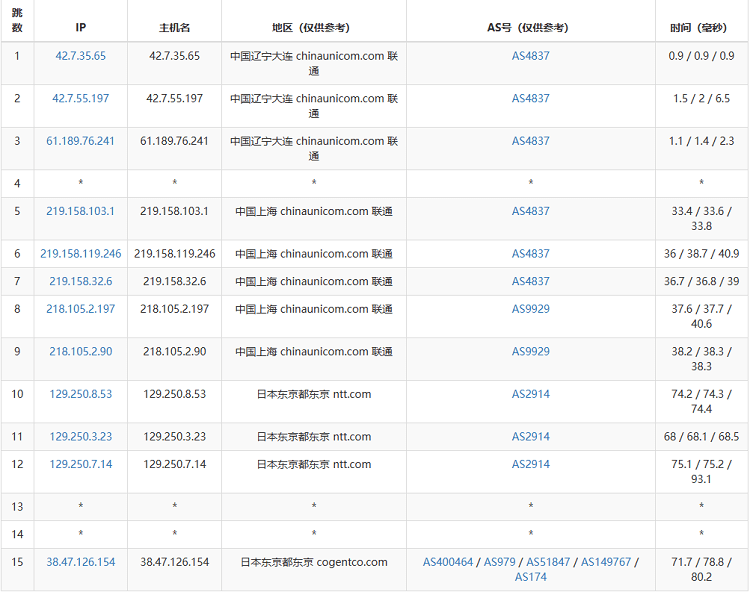Click the 跳数 column header

[x=17, y=20]
